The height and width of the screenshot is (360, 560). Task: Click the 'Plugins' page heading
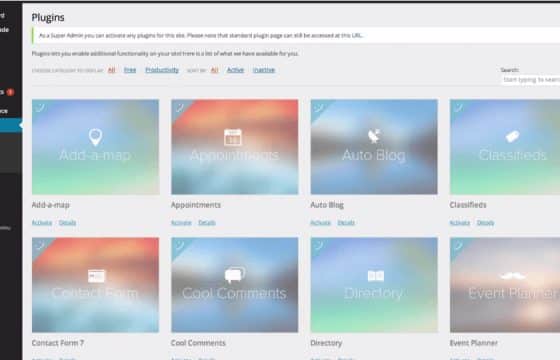pyautogui.click(x=48, y=18)
